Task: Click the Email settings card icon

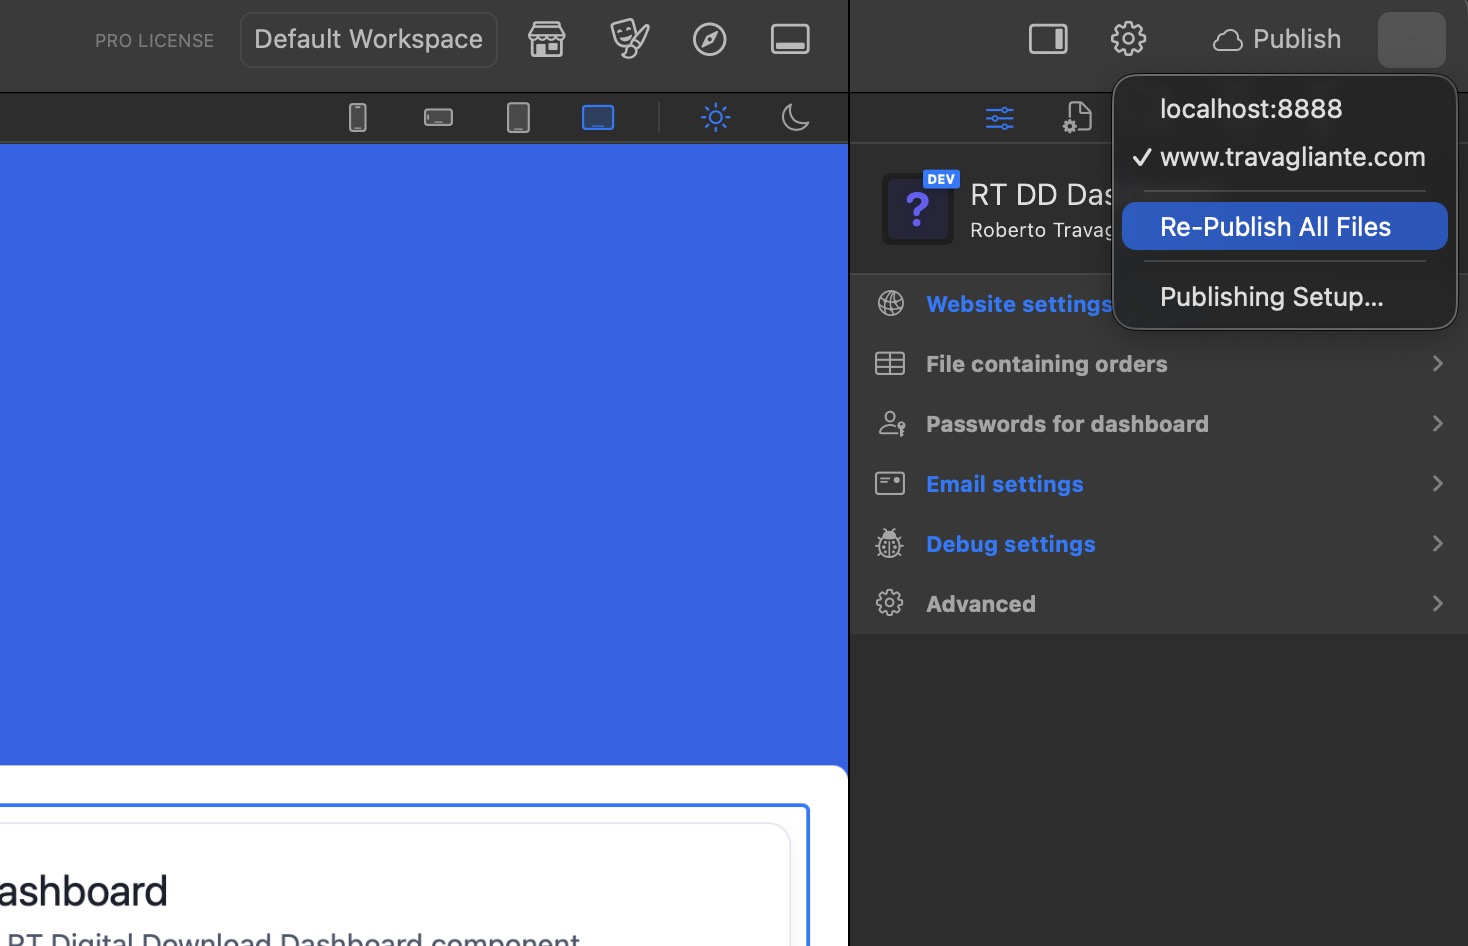Action: 890,484
